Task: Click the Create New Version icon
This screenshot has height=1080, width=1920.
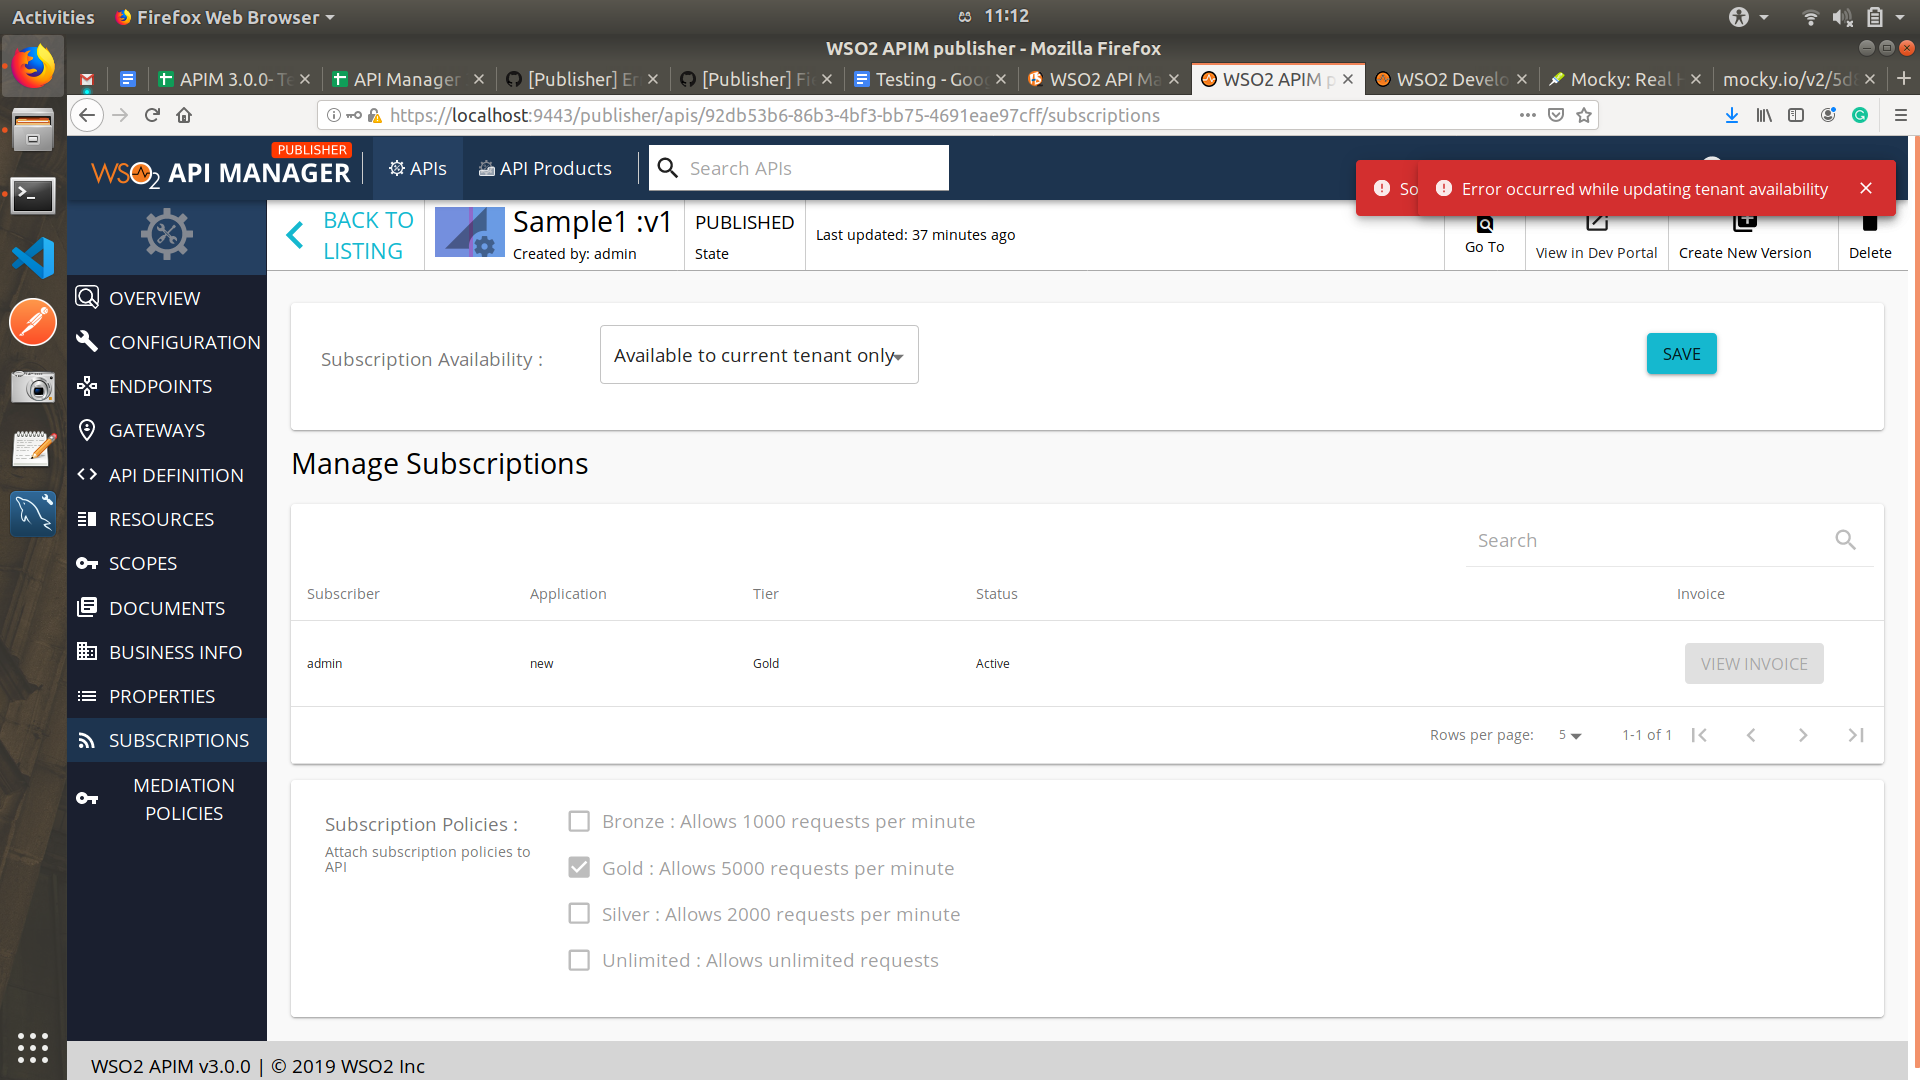Action: (1746, 222)
